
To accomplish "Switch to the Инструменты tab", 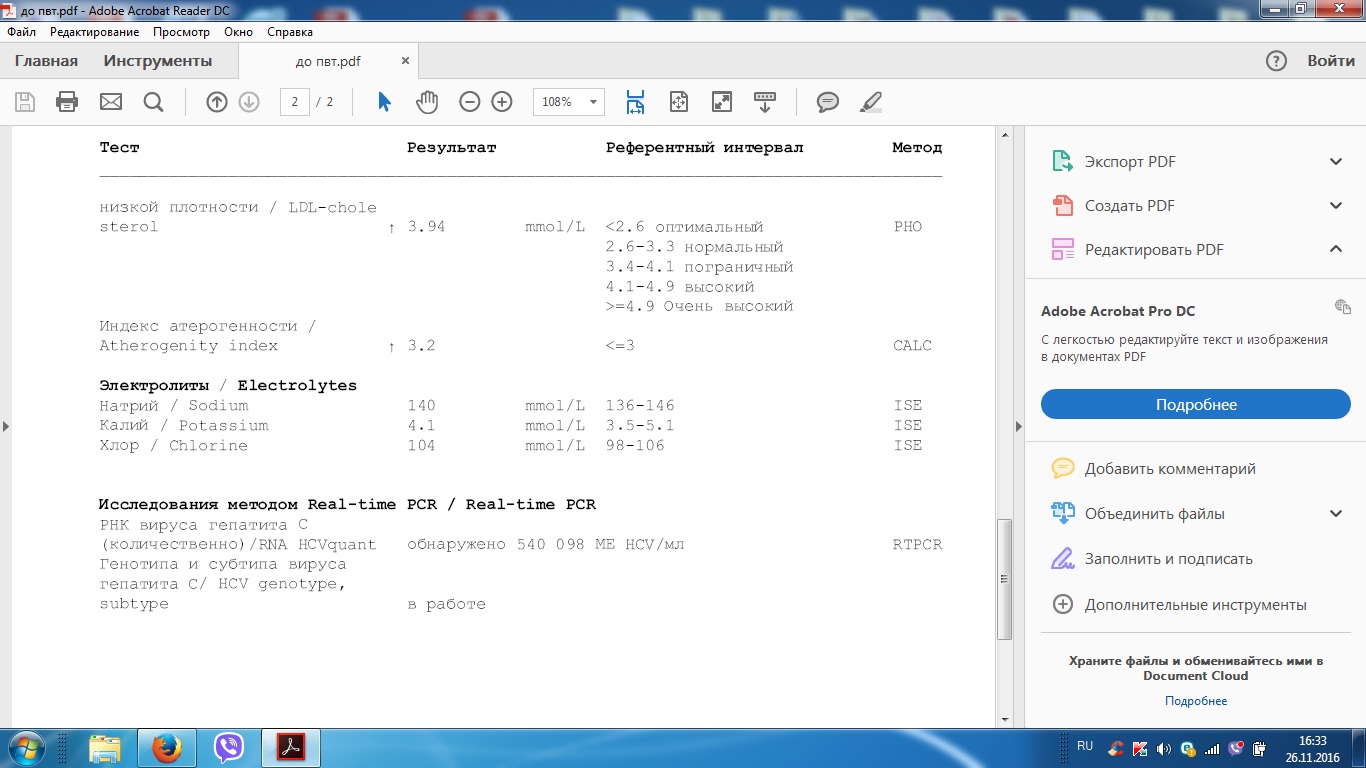I will [158, 61].
